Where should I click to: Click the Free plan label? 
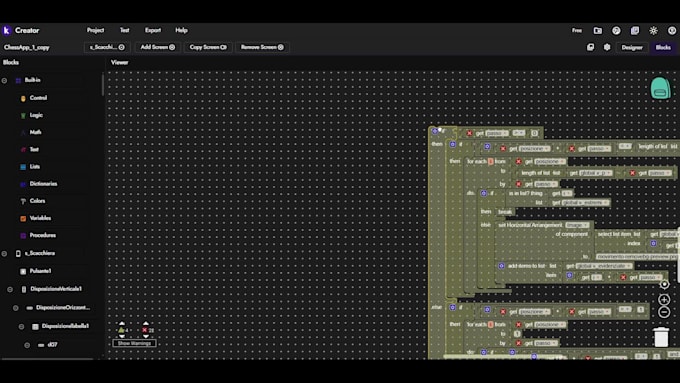577,30
